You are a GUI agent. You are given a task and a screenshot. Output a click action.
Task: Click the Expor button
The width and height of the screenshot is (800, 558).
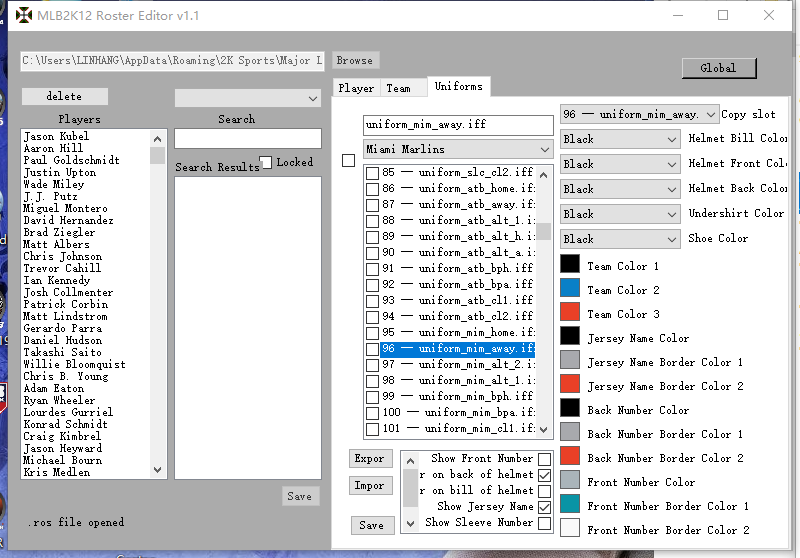click(370, 459)
